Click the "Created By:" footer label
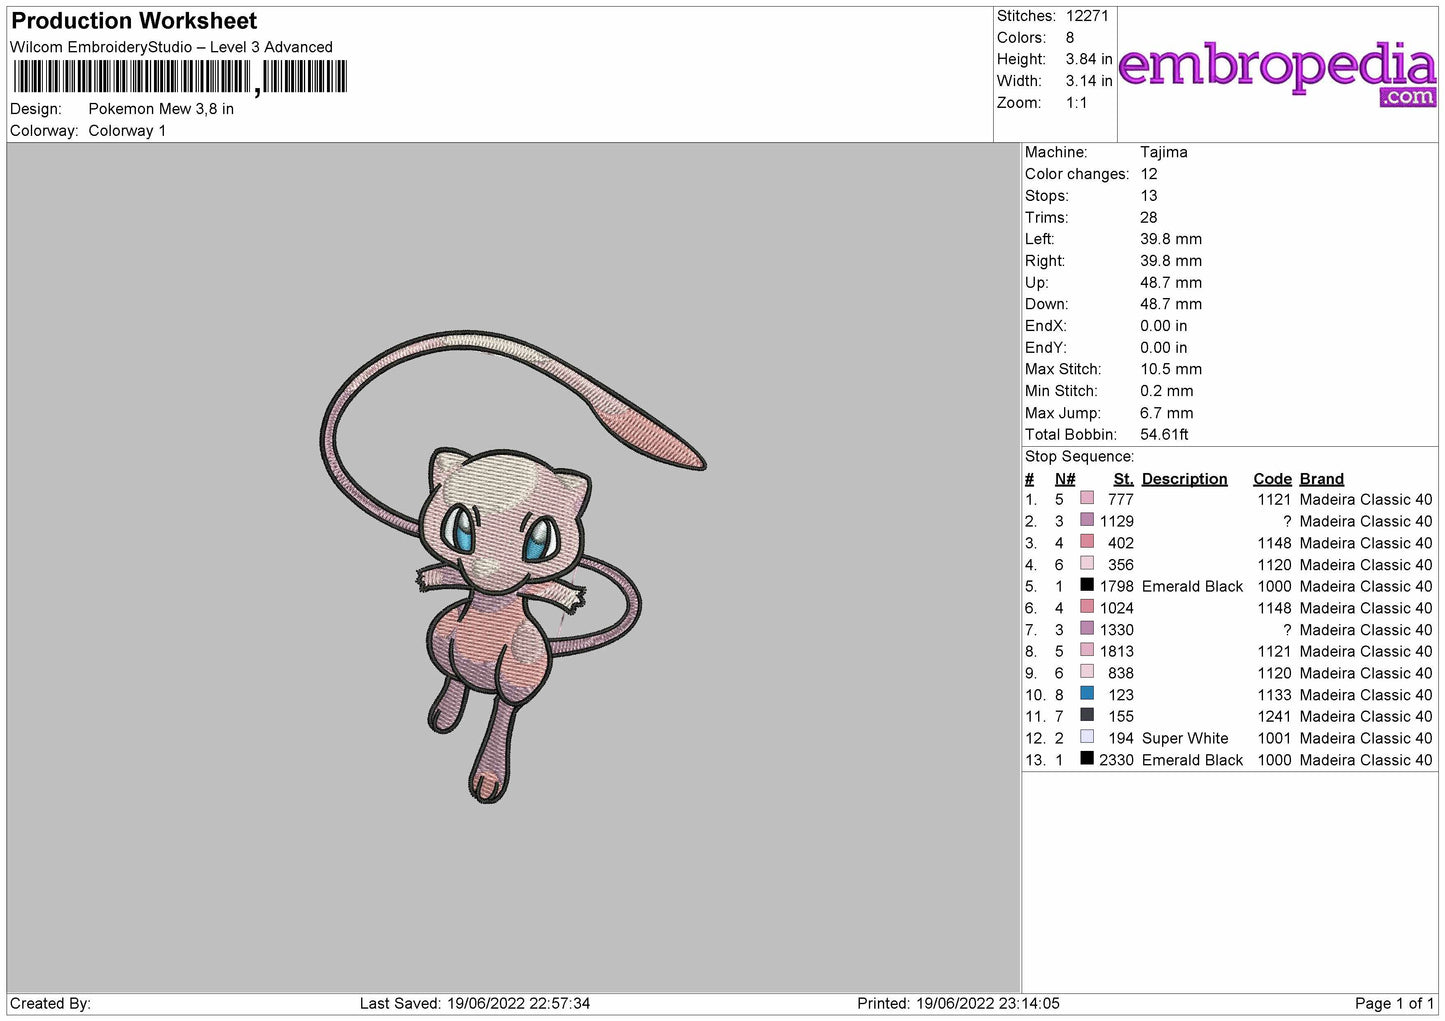This screenshot has height=1021, width=1445. (x=50, y=1004)
